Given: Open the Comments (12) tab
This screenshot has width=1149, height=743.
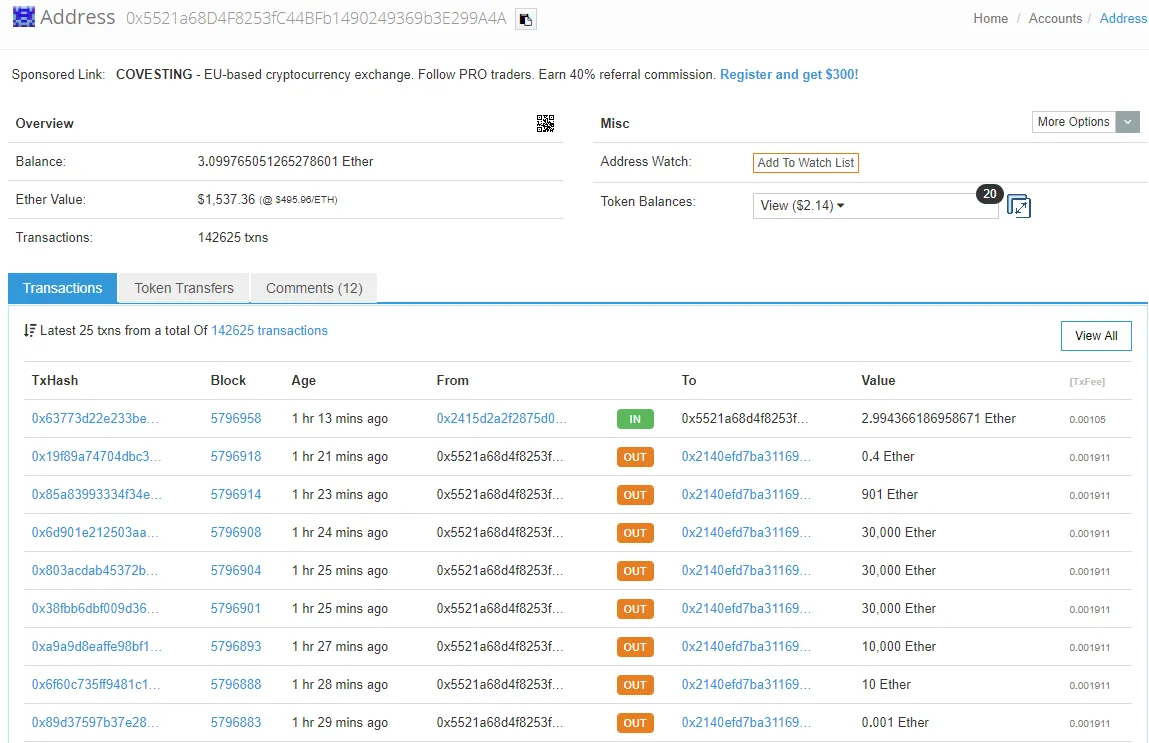Looking at the screenshot, I should coord(314,288).
